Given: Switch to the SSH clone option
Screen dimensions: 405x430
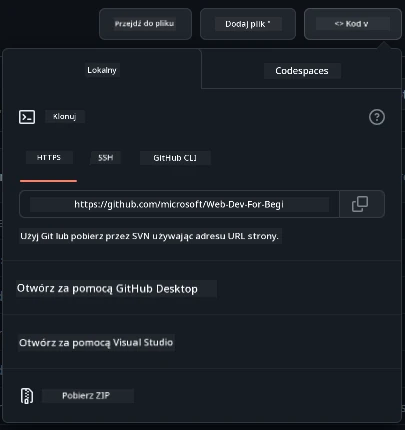Looking at the screenshot, I should tap(106, 158).
